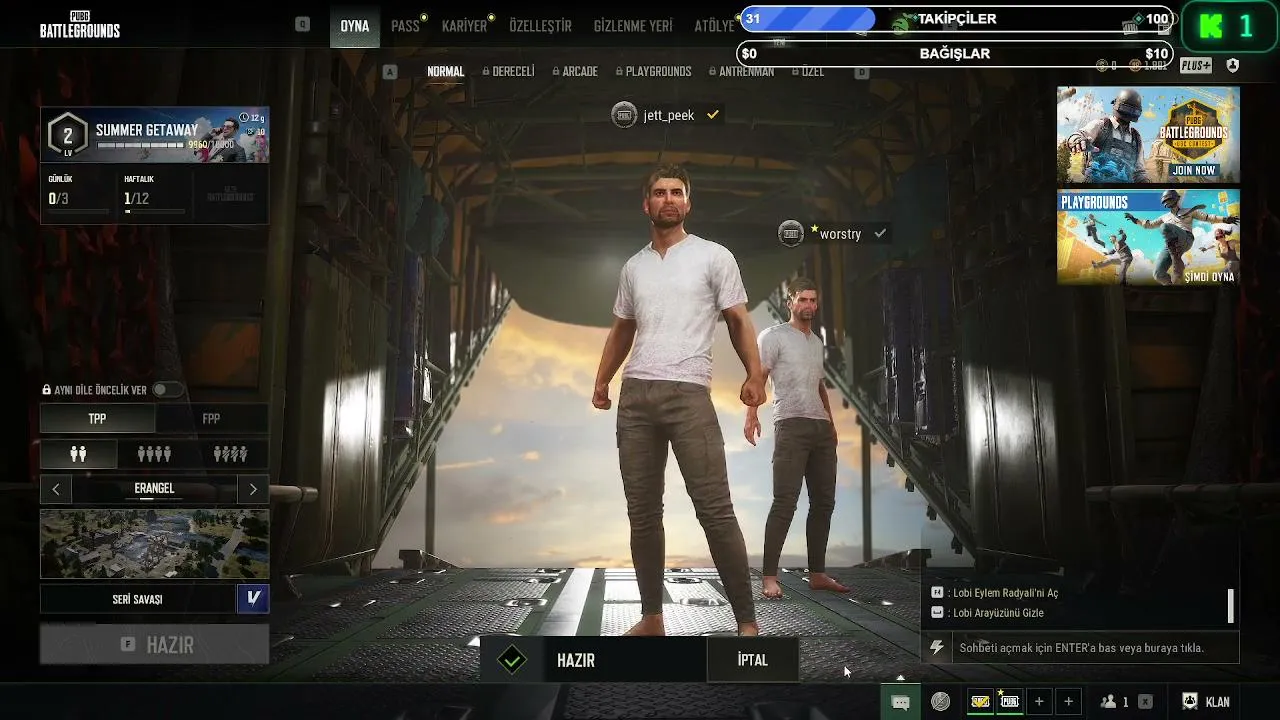Click the Playgrounds Şimdi Oyna banner

pyautogui.click(x=1148, y=237)
